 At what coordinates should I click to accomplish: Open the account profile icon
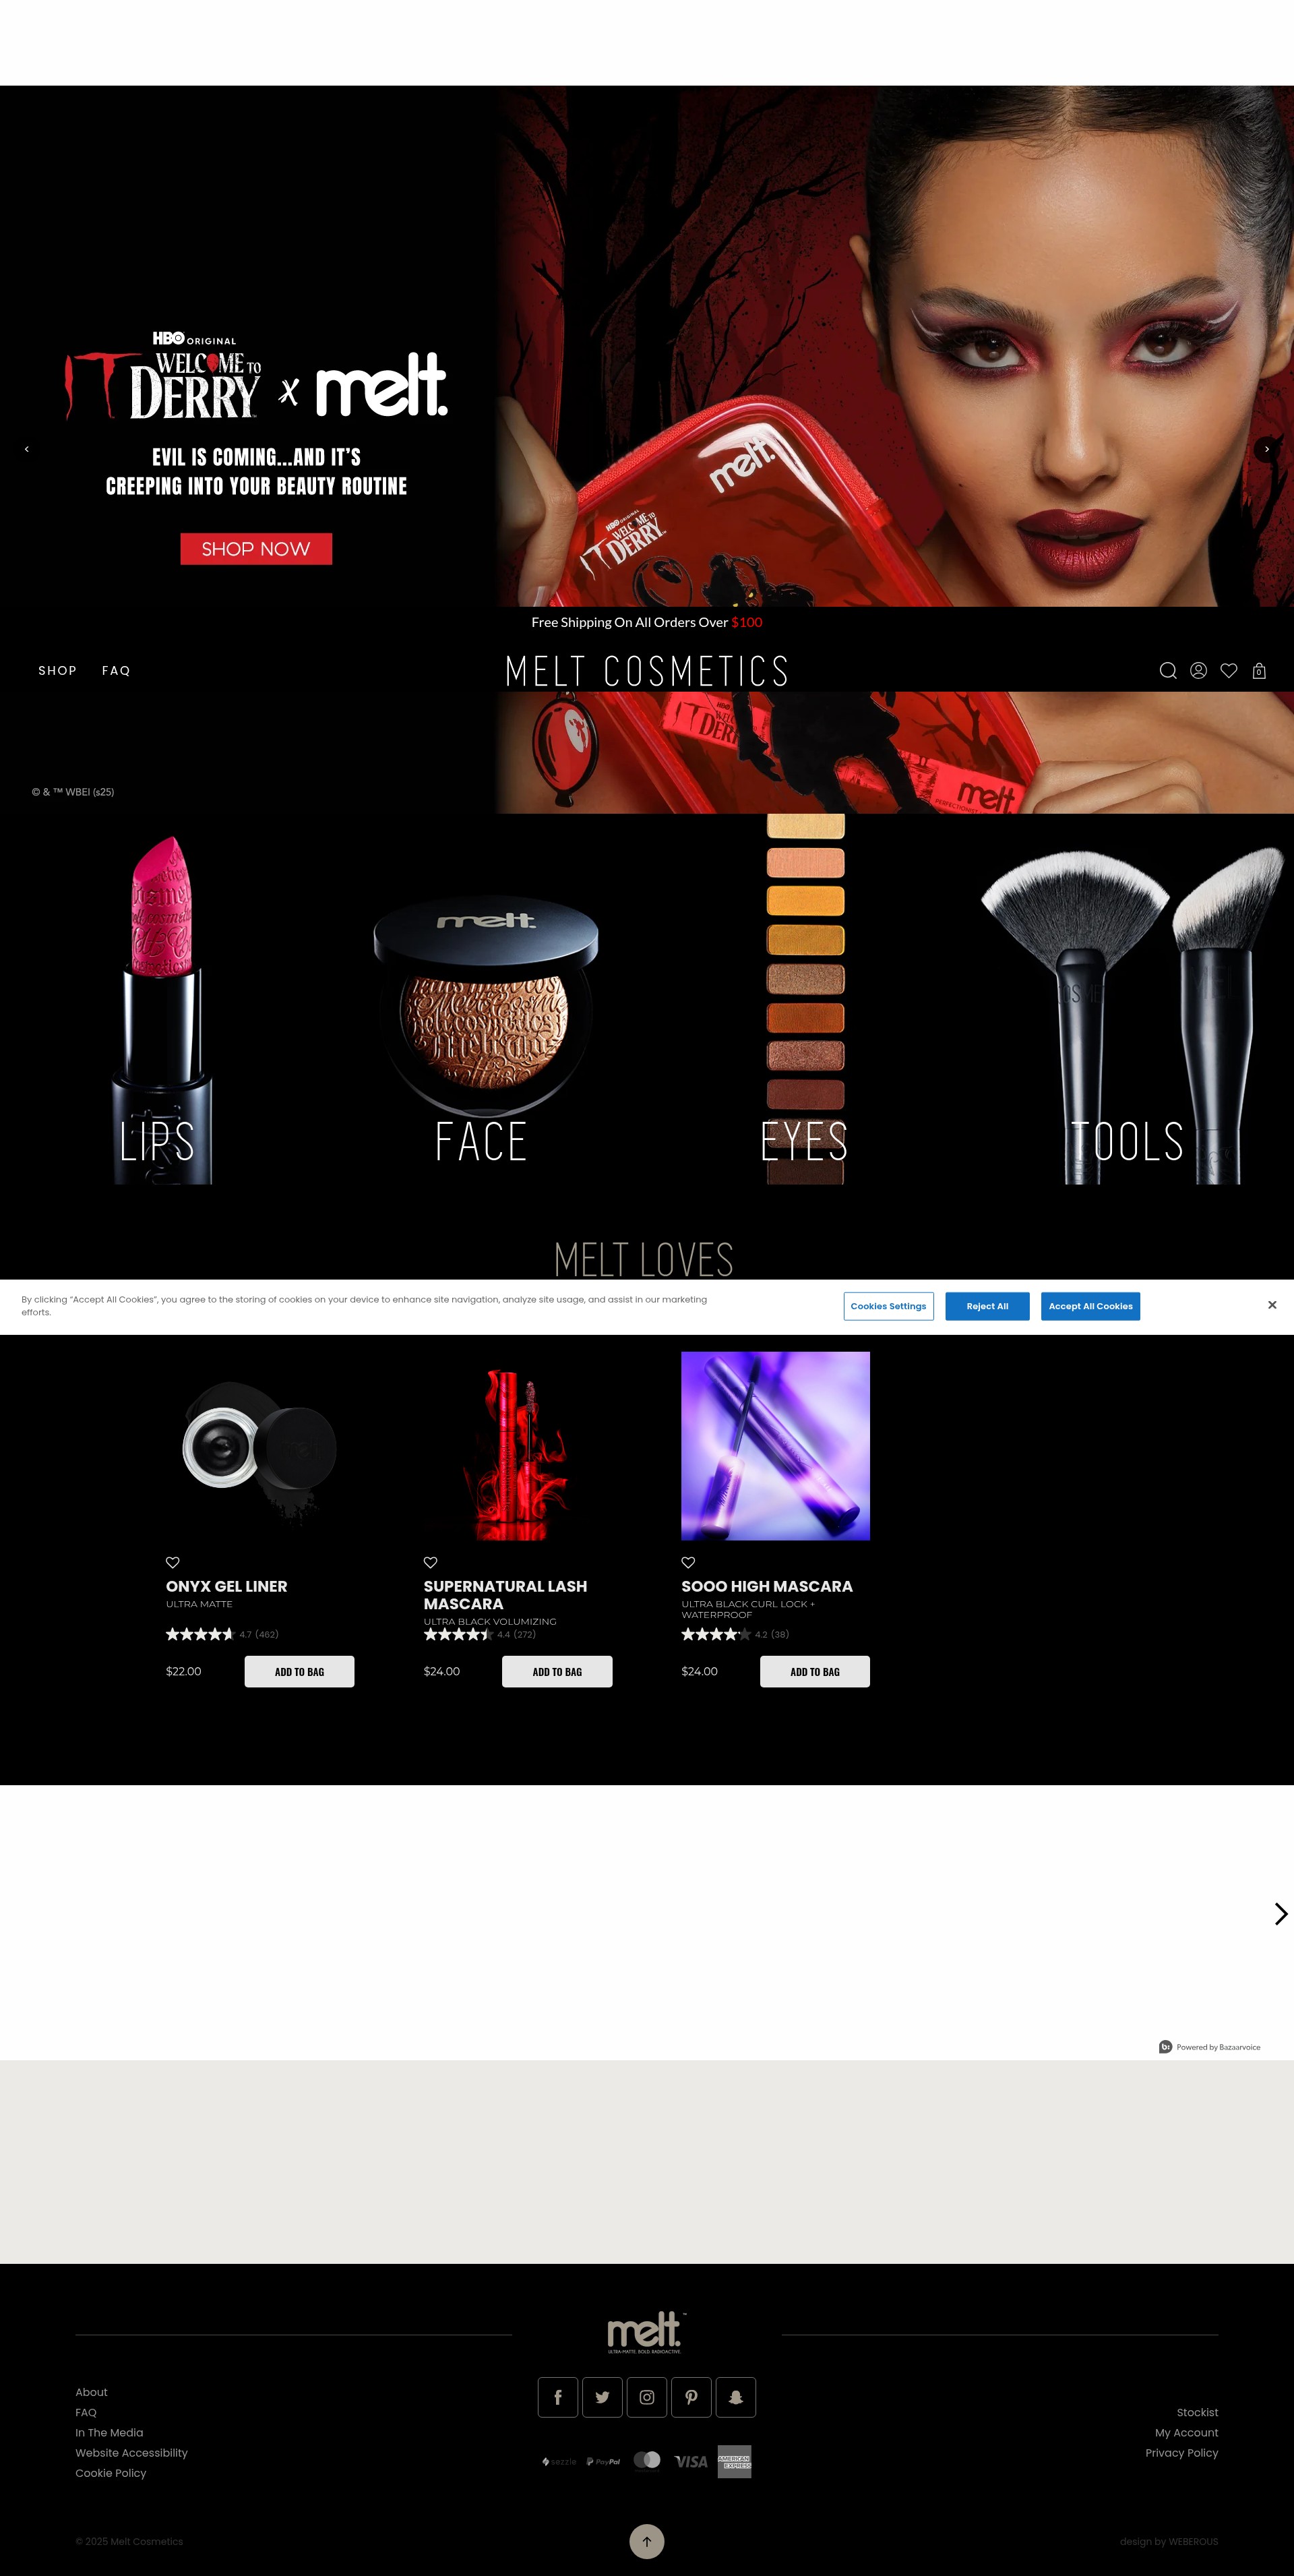1198,671
